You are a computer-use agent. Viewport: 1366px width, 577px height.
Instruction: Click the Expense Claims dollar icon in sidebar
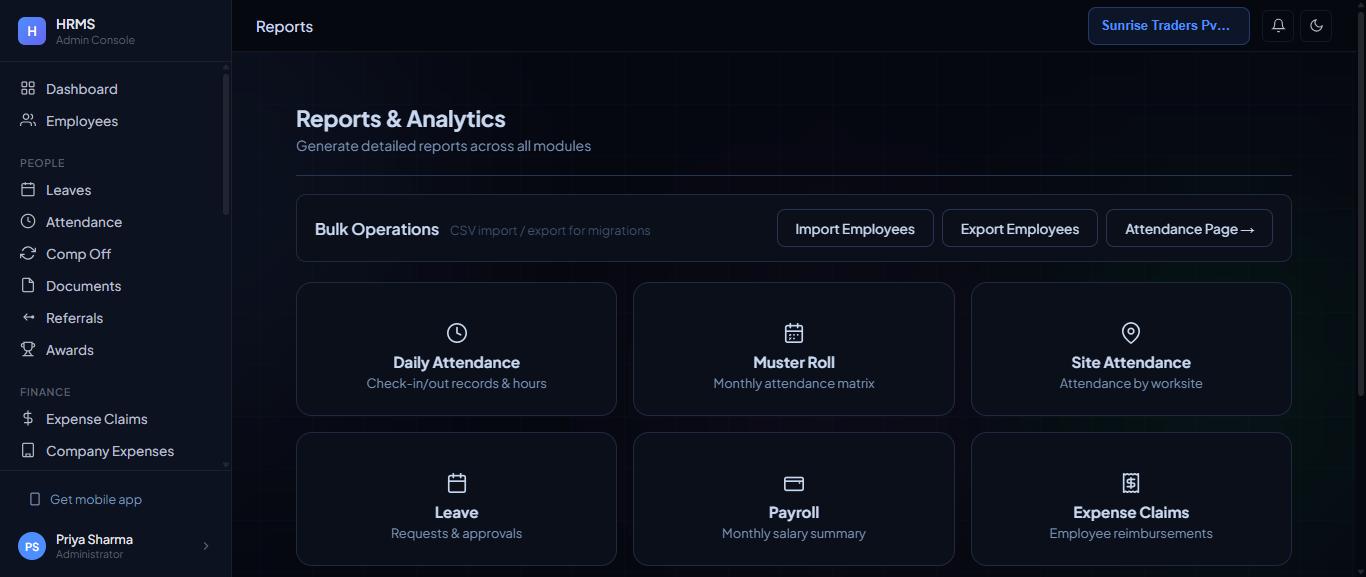[28, 419]
